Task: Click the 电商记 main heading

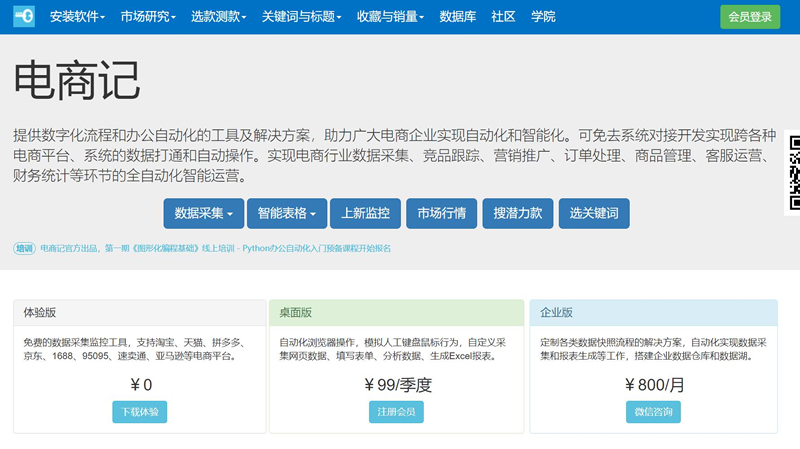Action: pyautogui.click(x=77, y=80)
